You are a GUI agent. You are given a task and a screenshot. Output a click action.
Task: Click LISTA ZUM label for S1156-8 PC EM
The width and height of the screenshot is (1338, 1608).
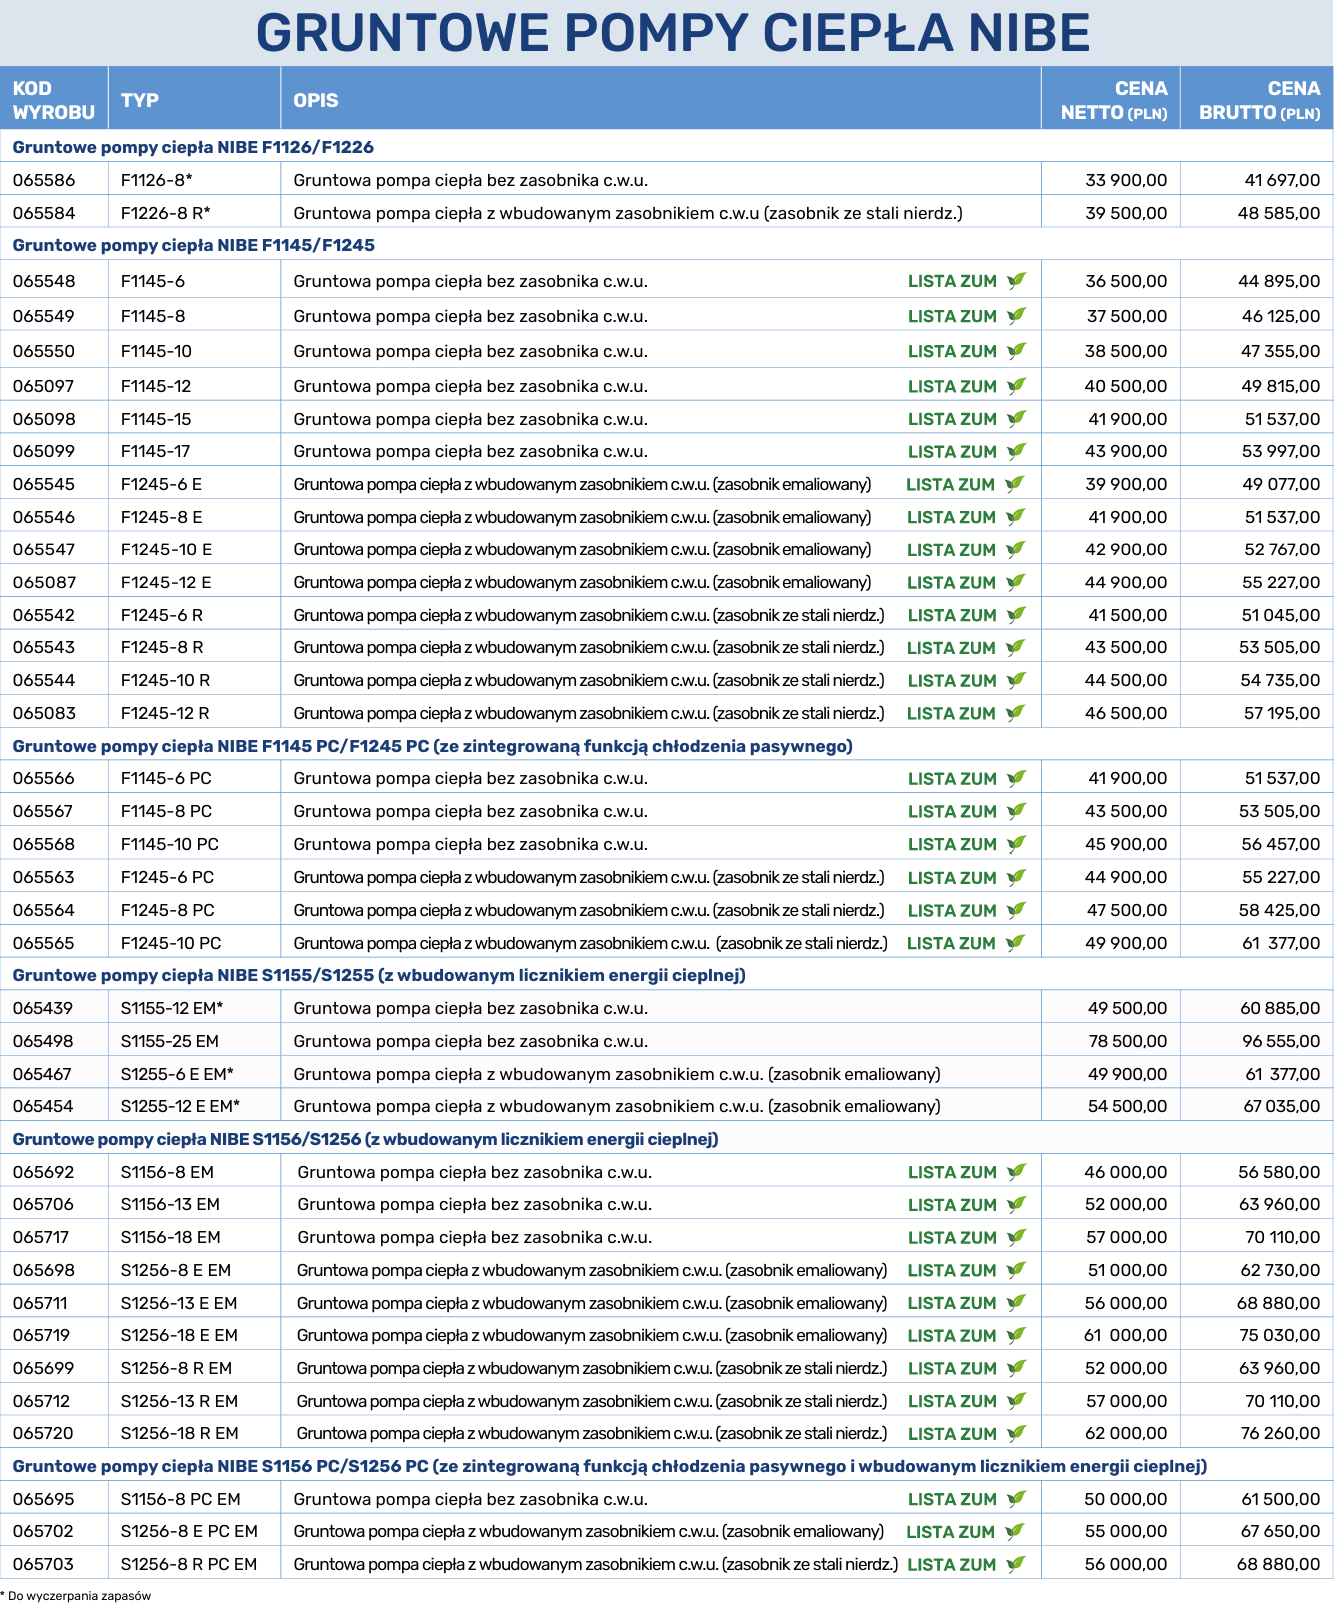[952, 1499]
